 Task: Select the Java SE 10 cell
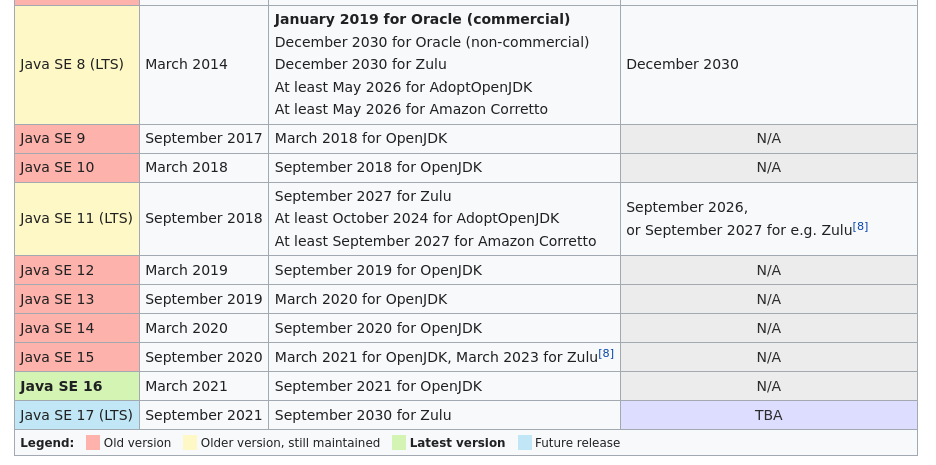[x=77, y=168]
